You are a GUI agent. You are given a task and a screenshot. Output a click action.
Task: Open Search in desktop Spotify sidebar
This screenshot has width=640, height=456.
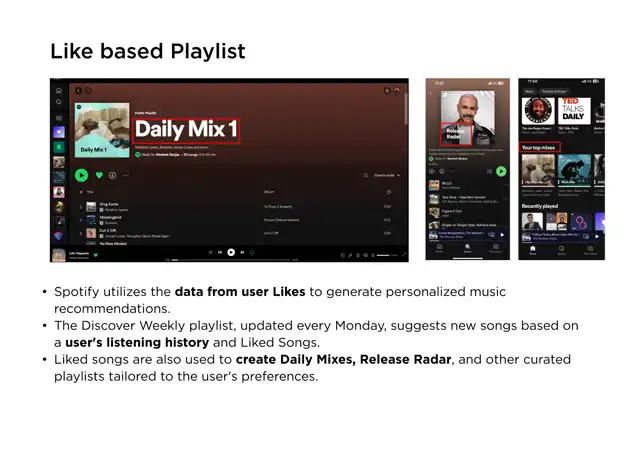(59, 102)
